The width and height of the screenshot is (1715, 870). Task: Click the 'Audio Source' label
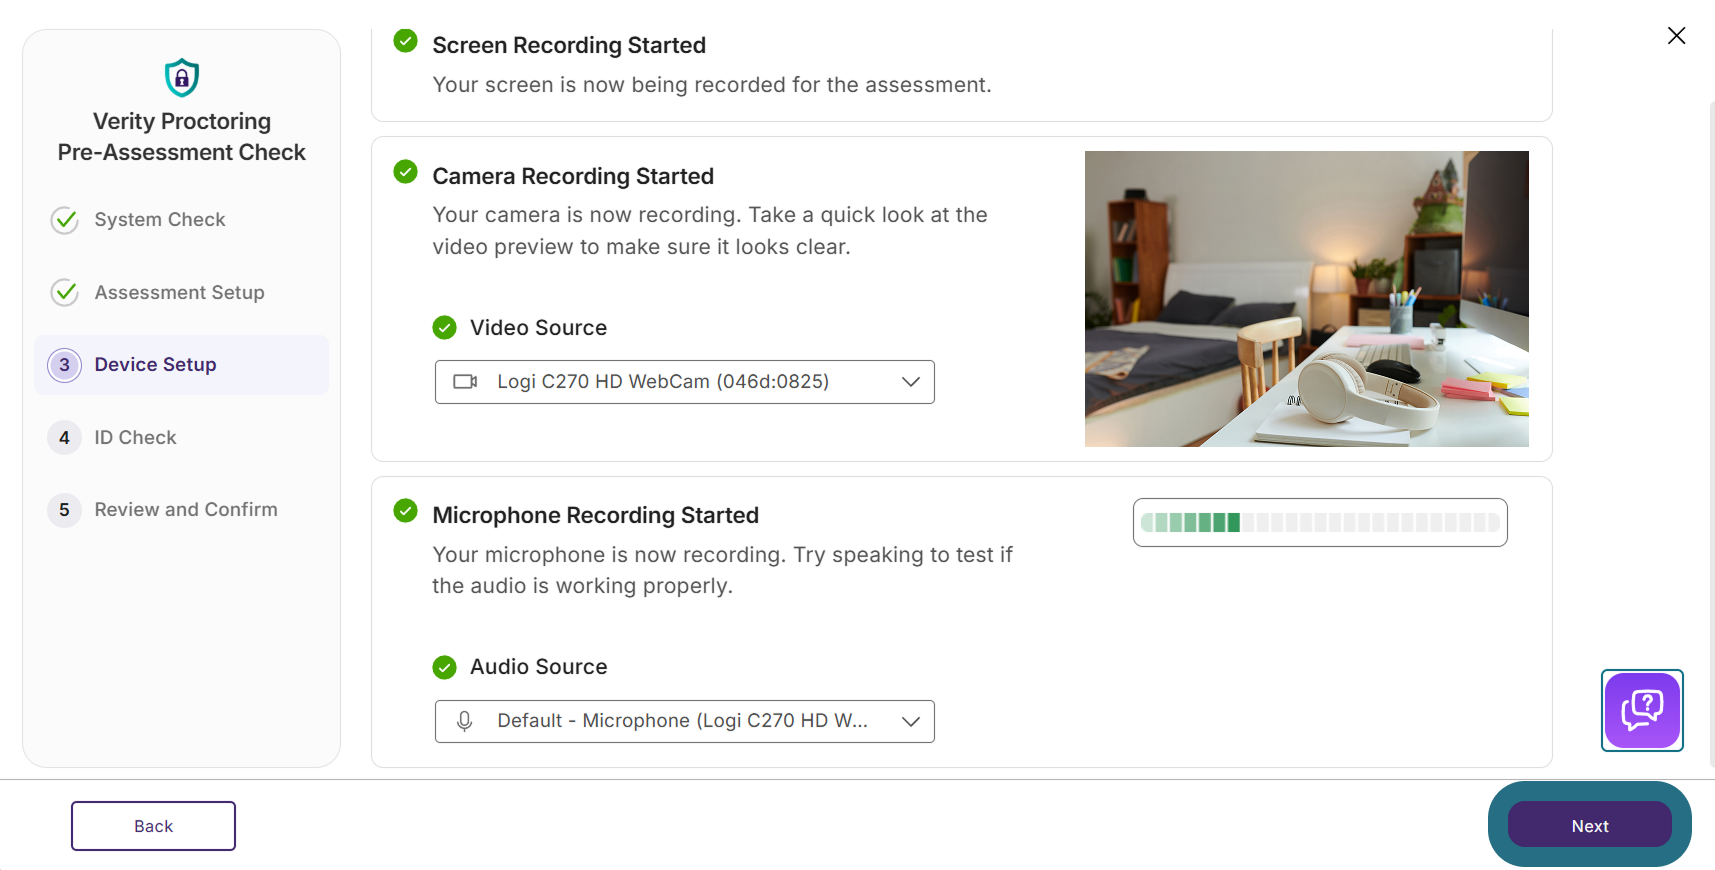click(x=539, y=667)
